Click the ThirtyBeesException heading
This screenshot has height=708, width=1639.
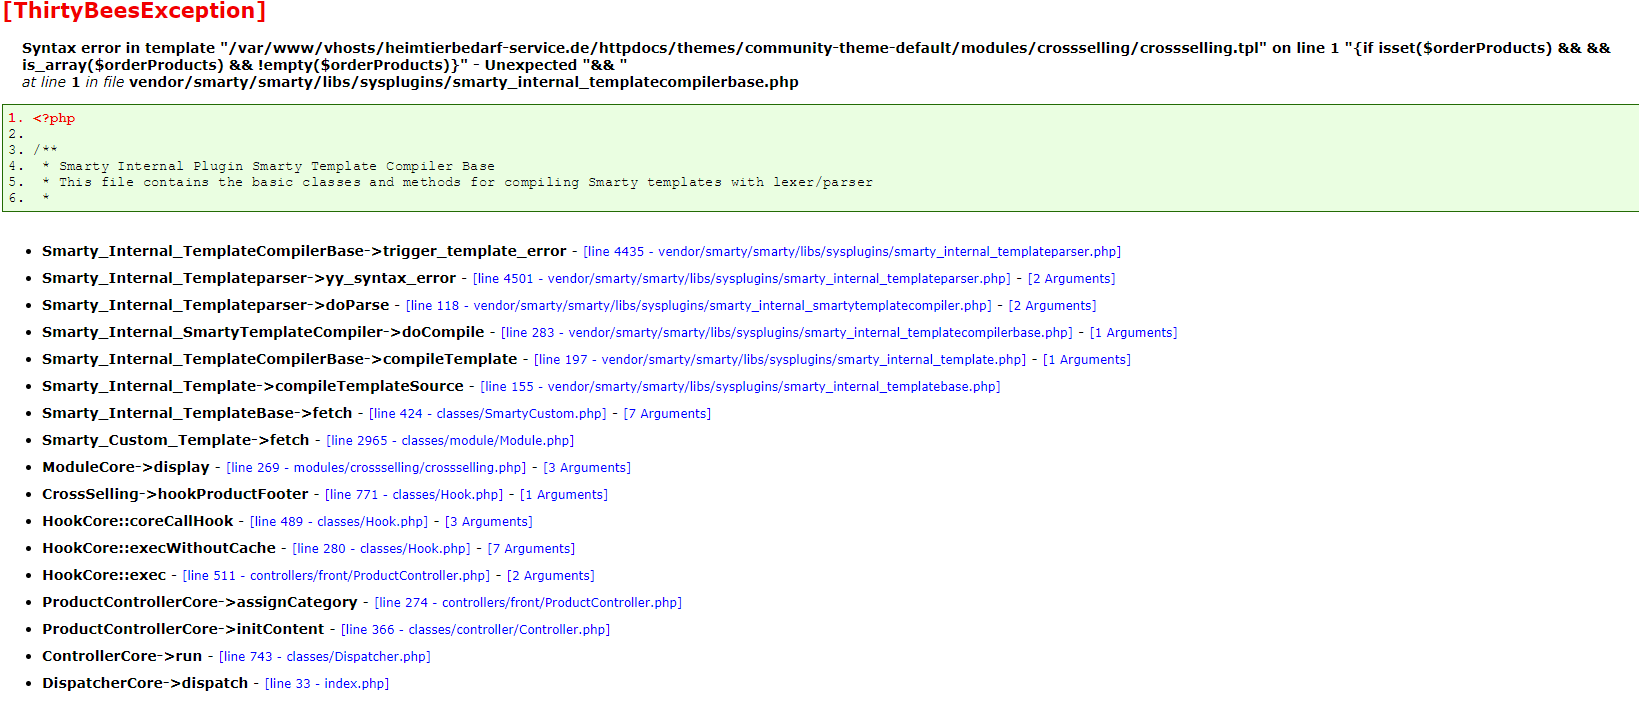(134, 12)
